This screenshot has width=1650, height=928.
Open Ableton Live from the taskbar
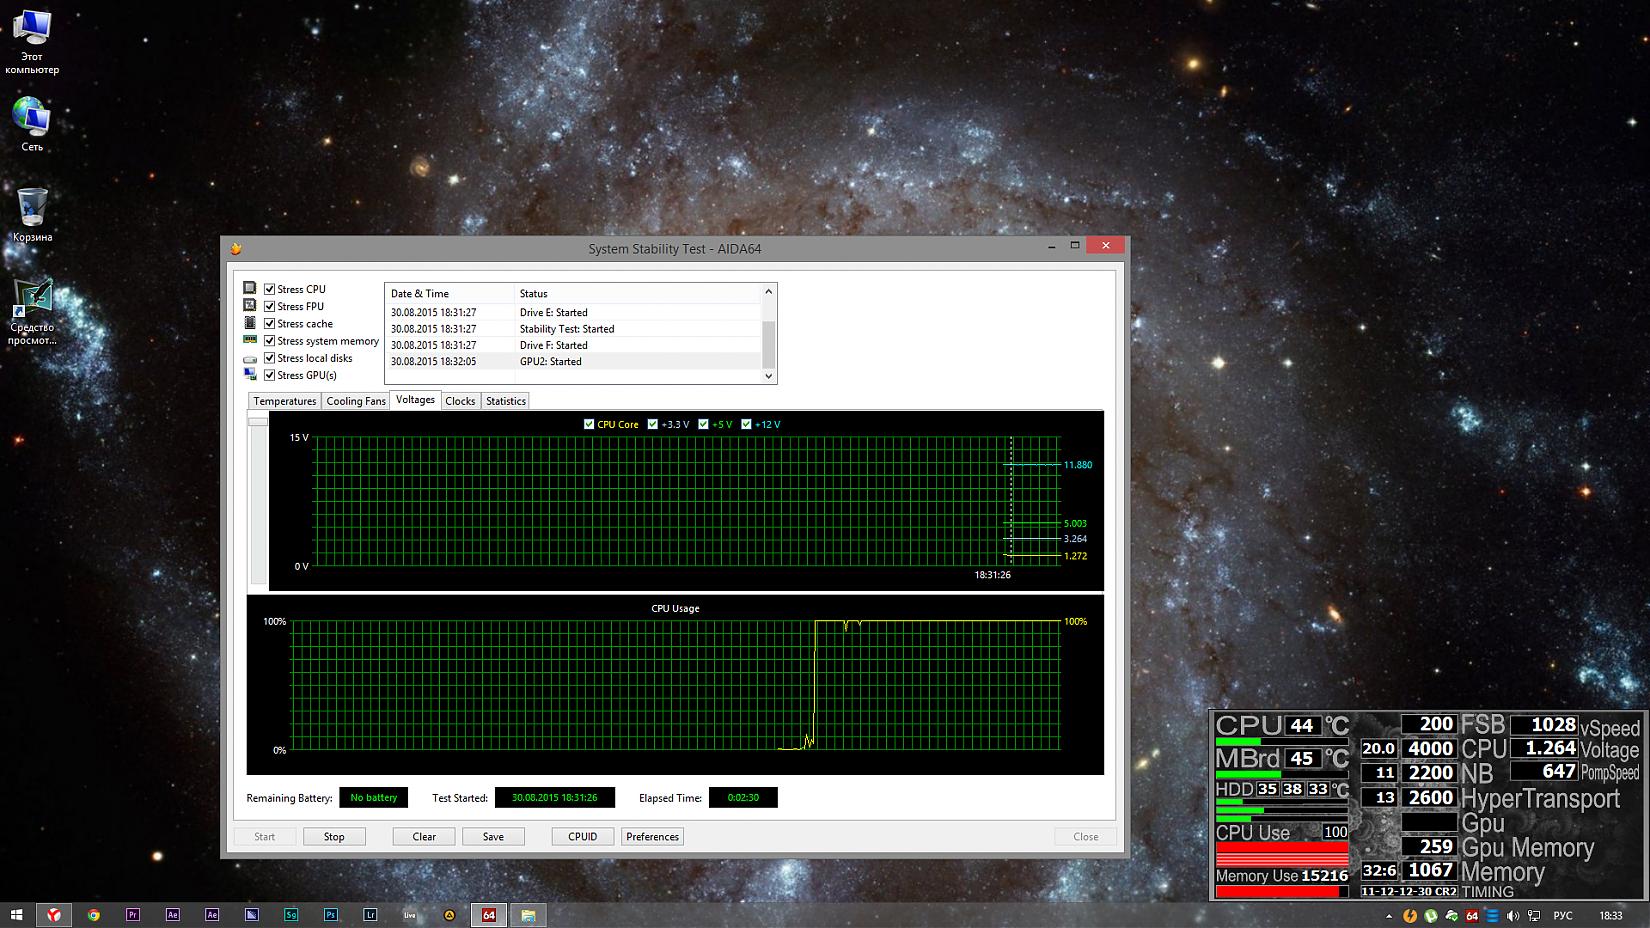[x=410, y=915]
